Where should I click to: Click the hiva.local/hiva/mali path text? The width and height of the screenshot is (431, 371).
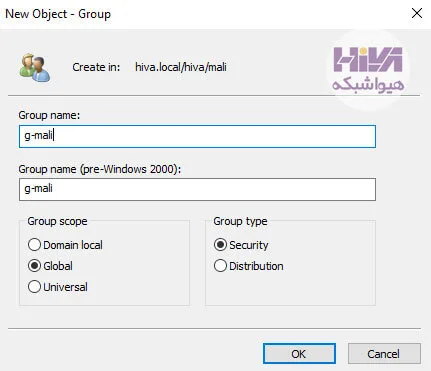tap(181, 67)
